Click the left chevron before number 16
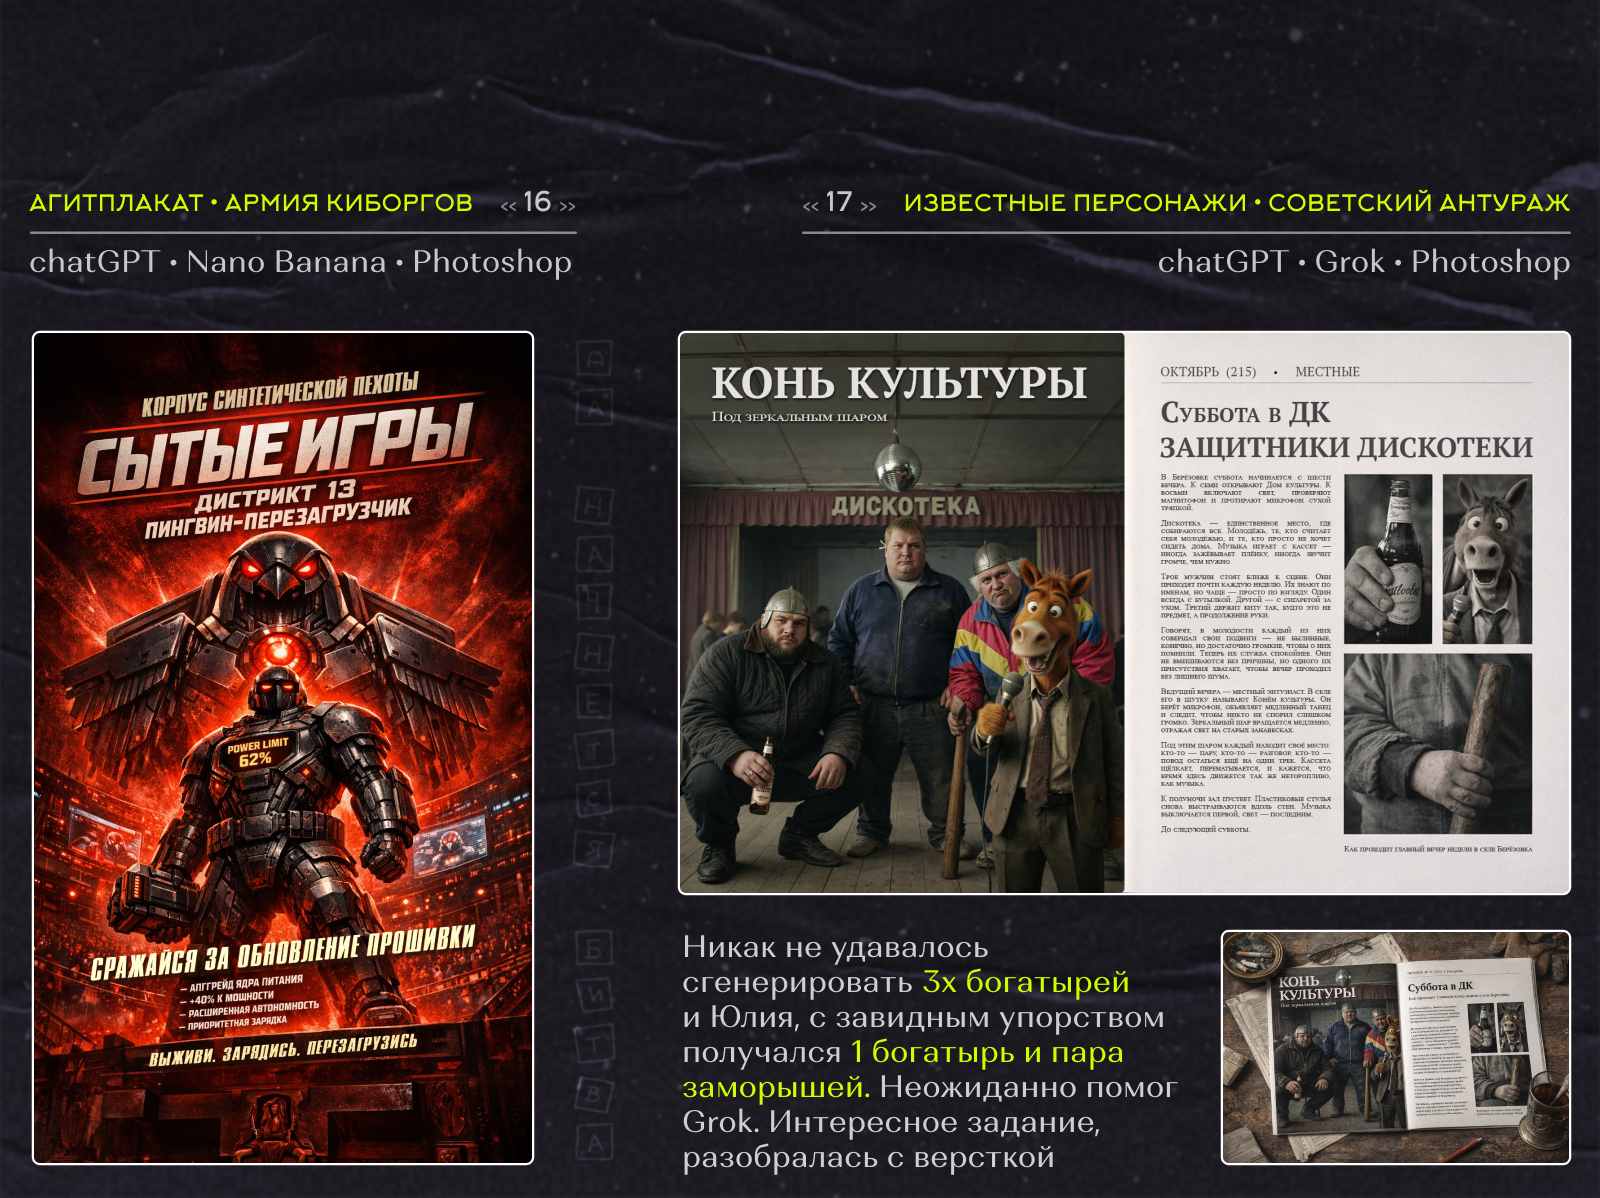 click(x=508, y=206)
